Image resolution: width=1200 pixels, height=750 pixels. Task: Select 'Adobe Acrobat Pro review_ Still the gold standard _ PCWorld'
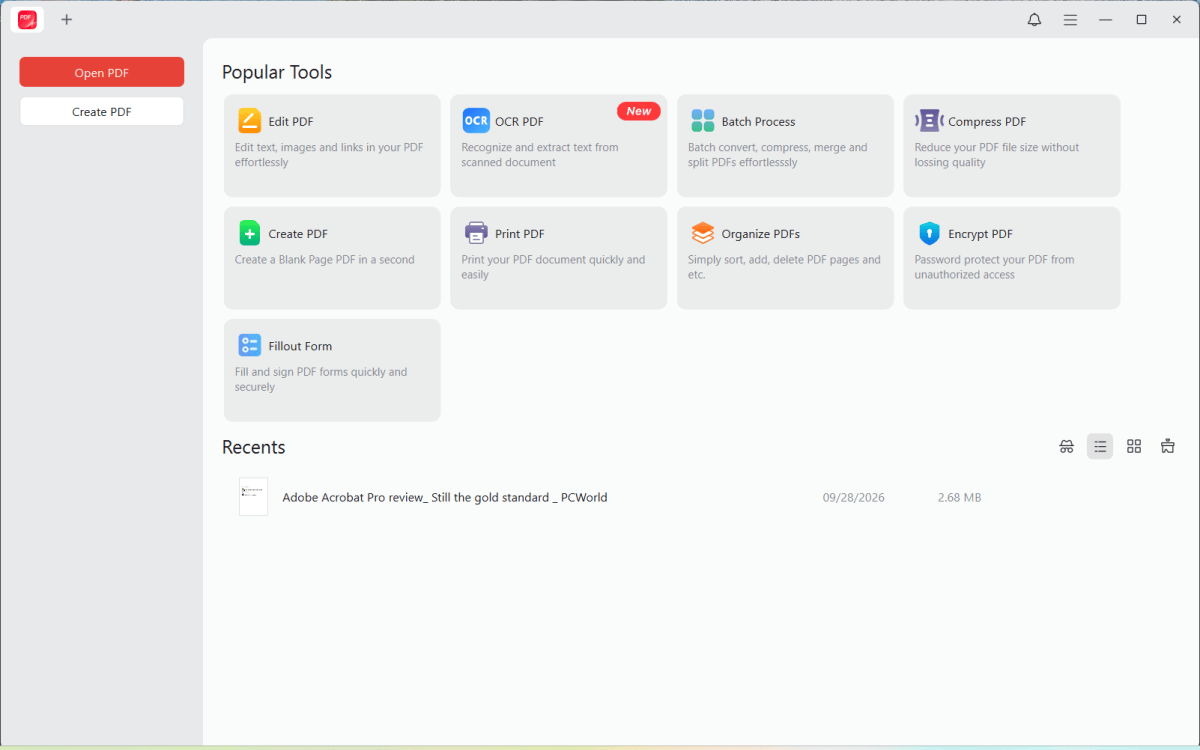pyautogui.click(x=445, y=497)
